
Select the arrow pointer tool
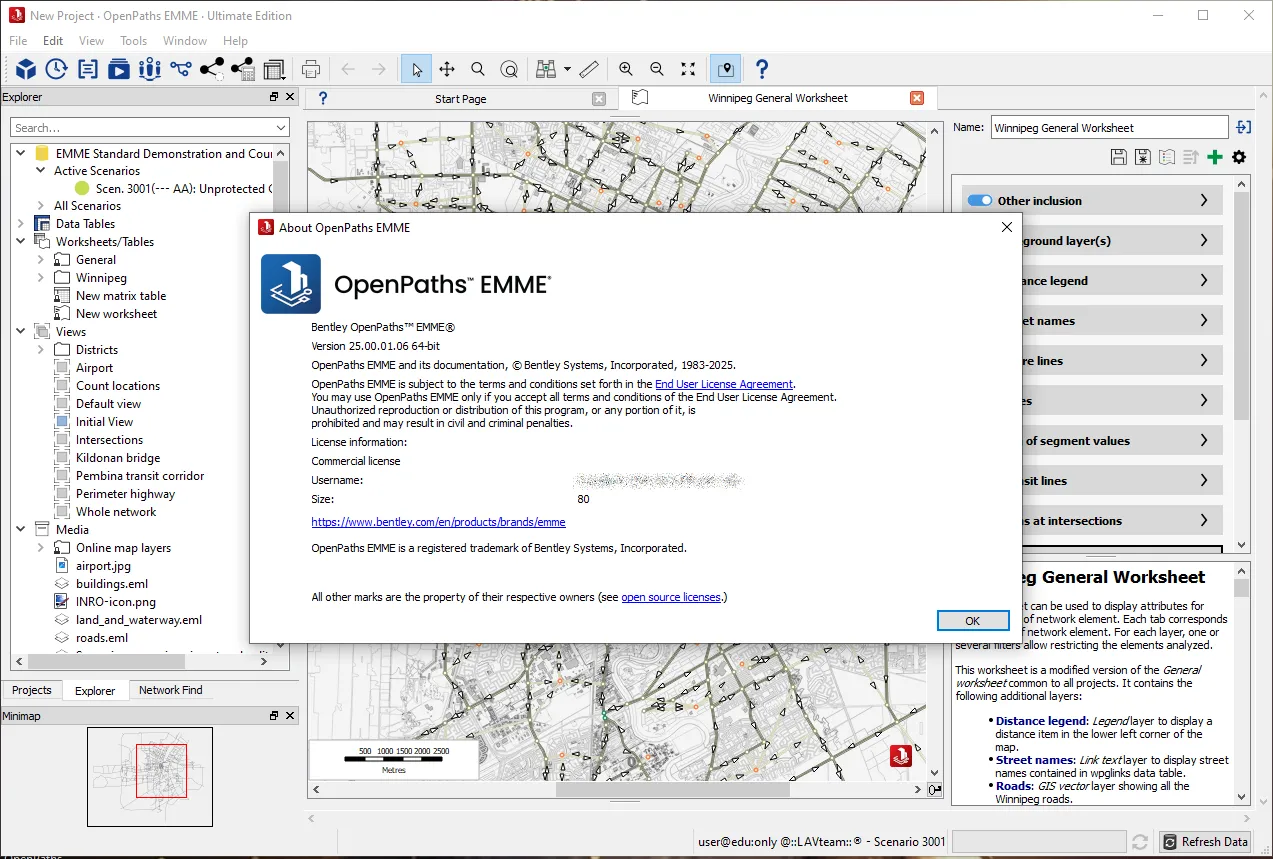[x=416, y=69]
